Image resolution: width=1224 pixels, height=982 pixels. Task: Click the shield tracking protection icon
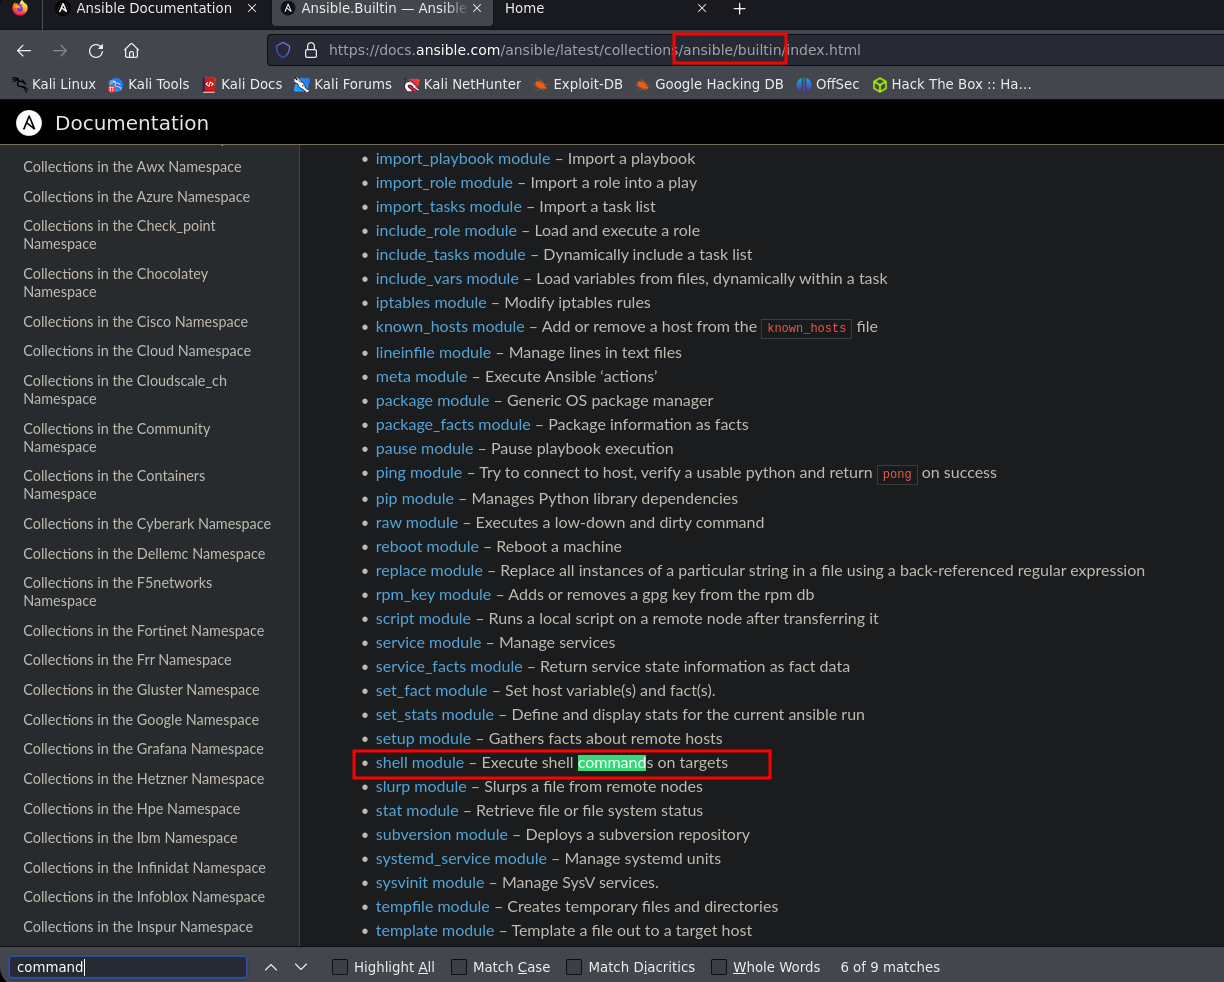[283, 50]
